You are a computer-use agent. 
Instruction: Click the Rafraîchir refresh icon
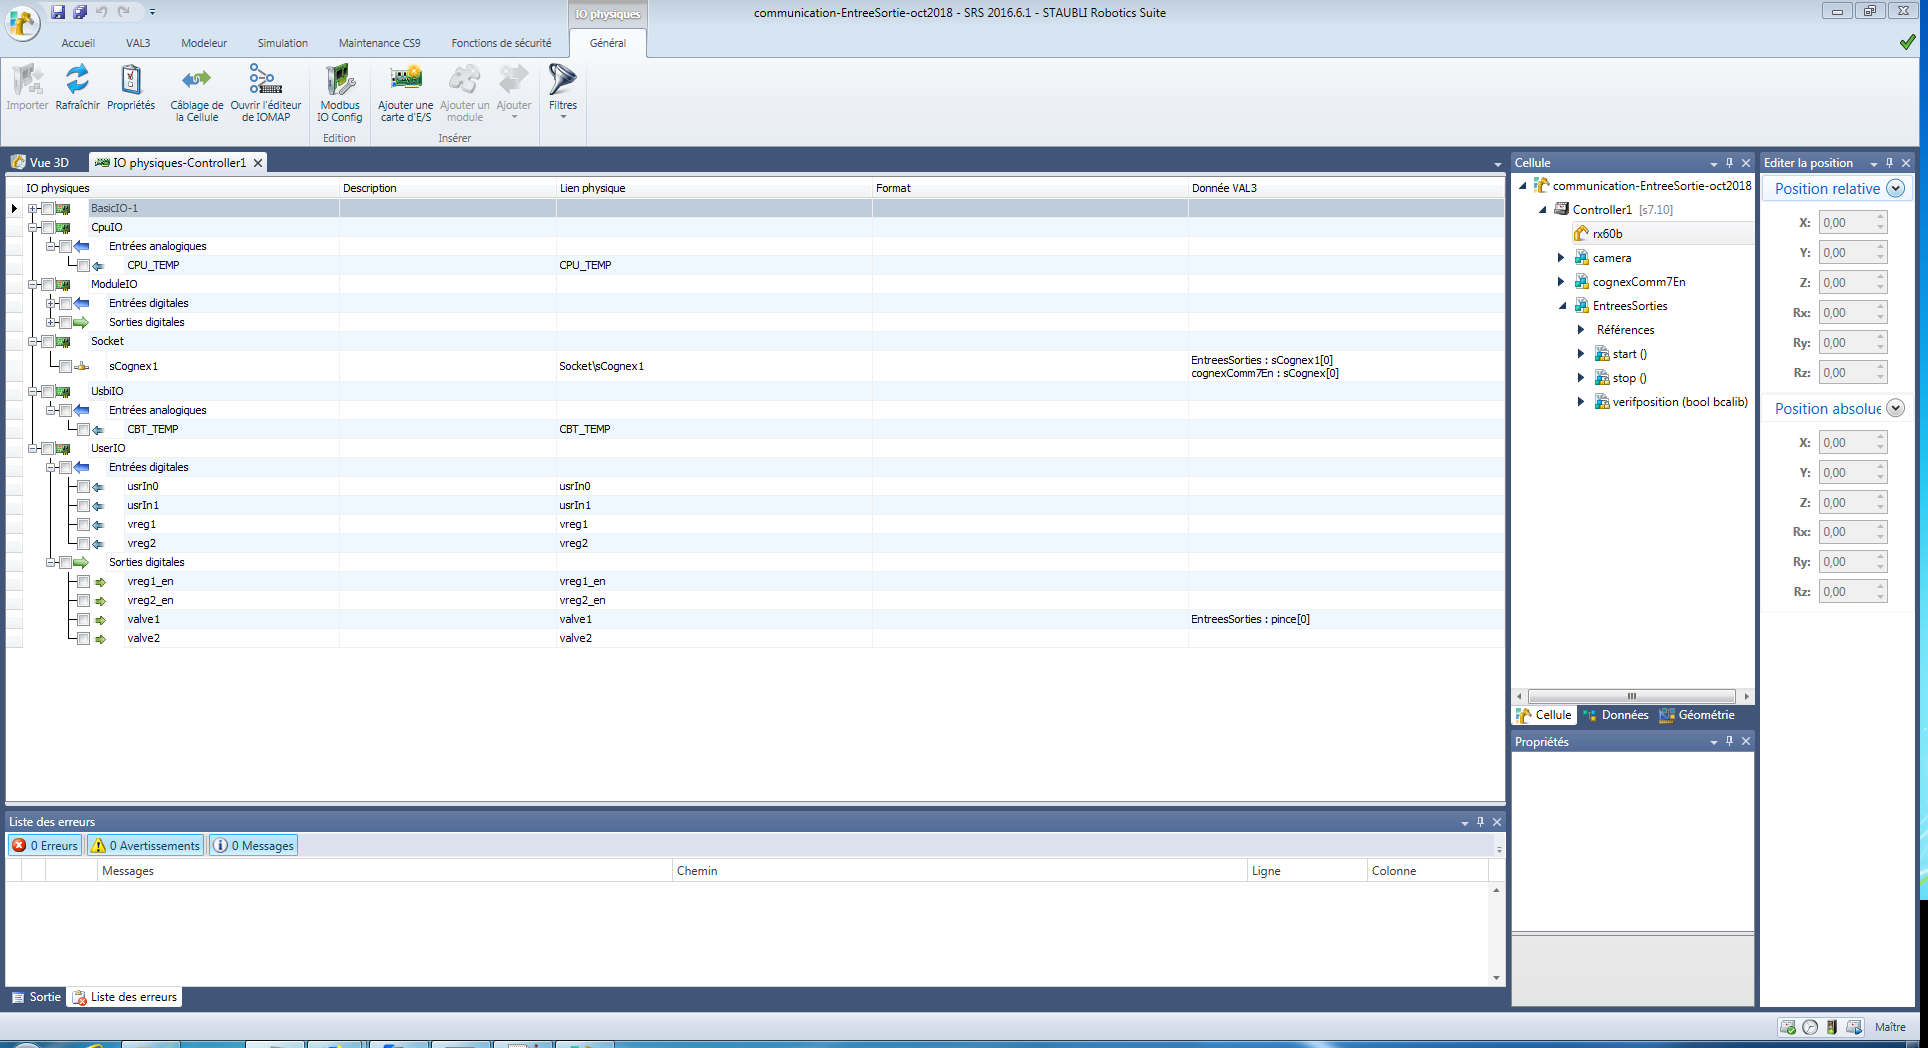point(77,80)
